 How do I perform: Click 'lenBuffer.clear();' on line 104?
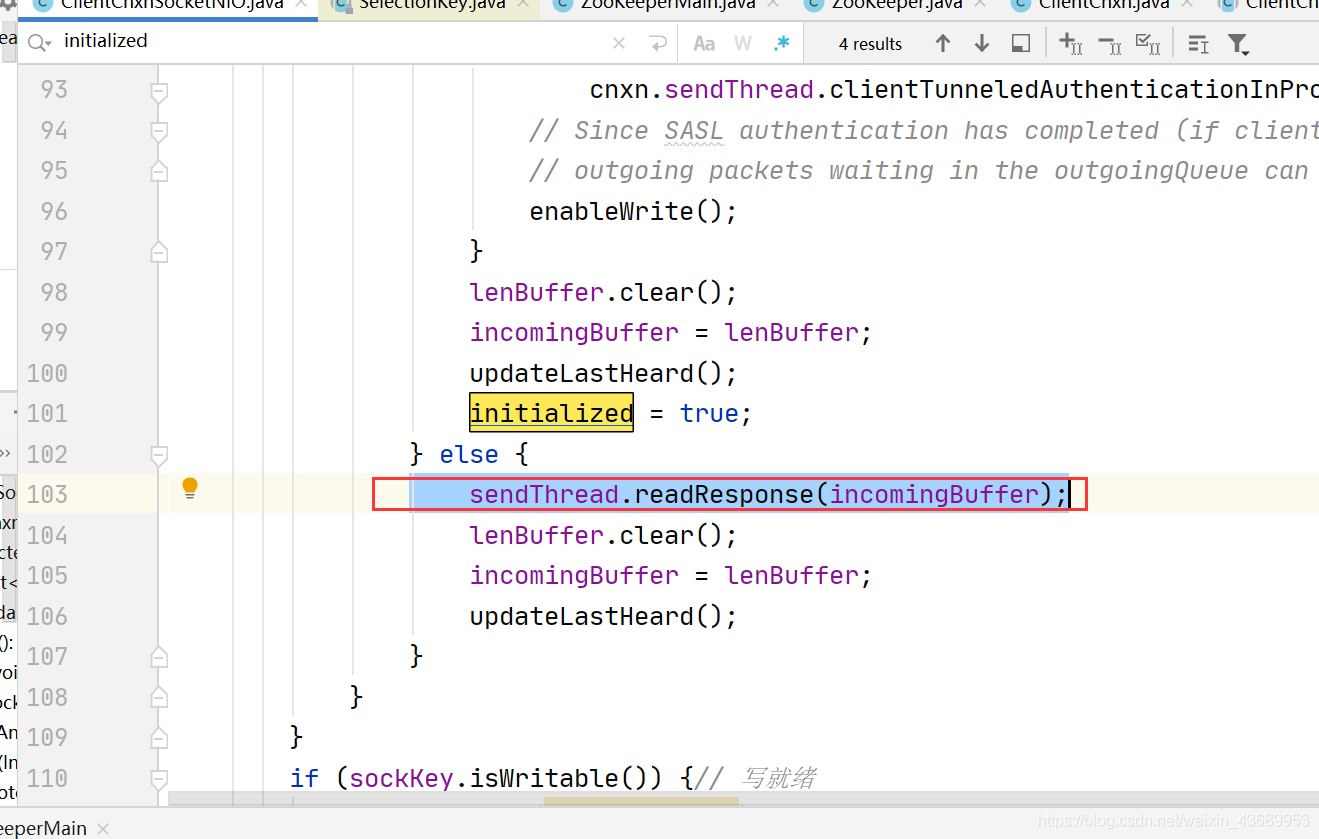tap(603, 535)
